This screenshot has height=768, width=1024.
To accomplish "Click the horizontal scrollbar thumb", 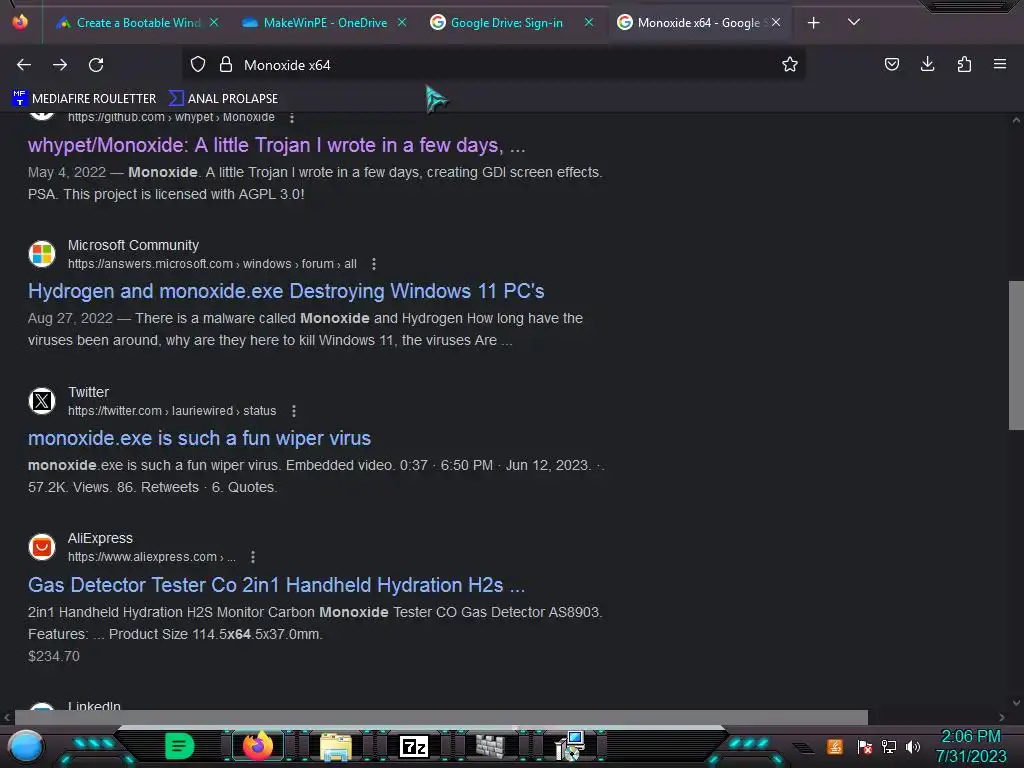I will pos(441,717).
